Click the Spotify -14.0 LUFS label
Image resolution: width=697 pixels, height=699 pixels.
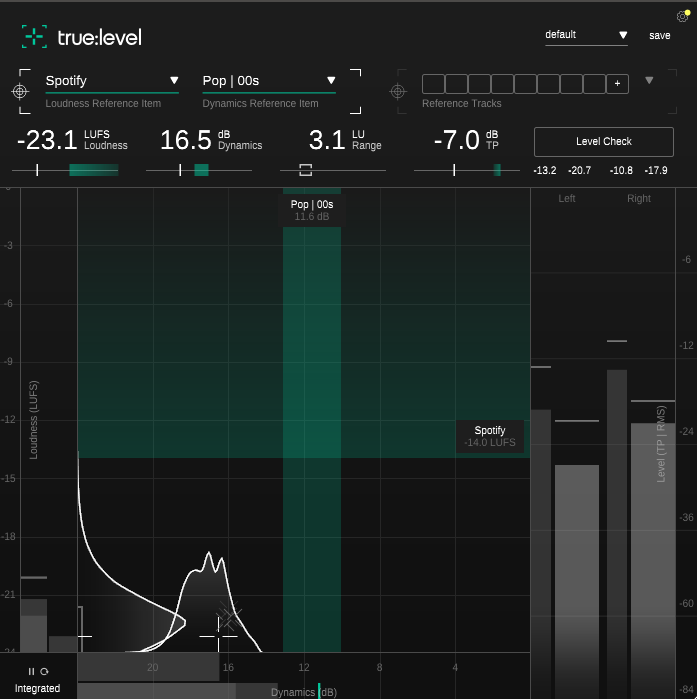tap(490, 436)
